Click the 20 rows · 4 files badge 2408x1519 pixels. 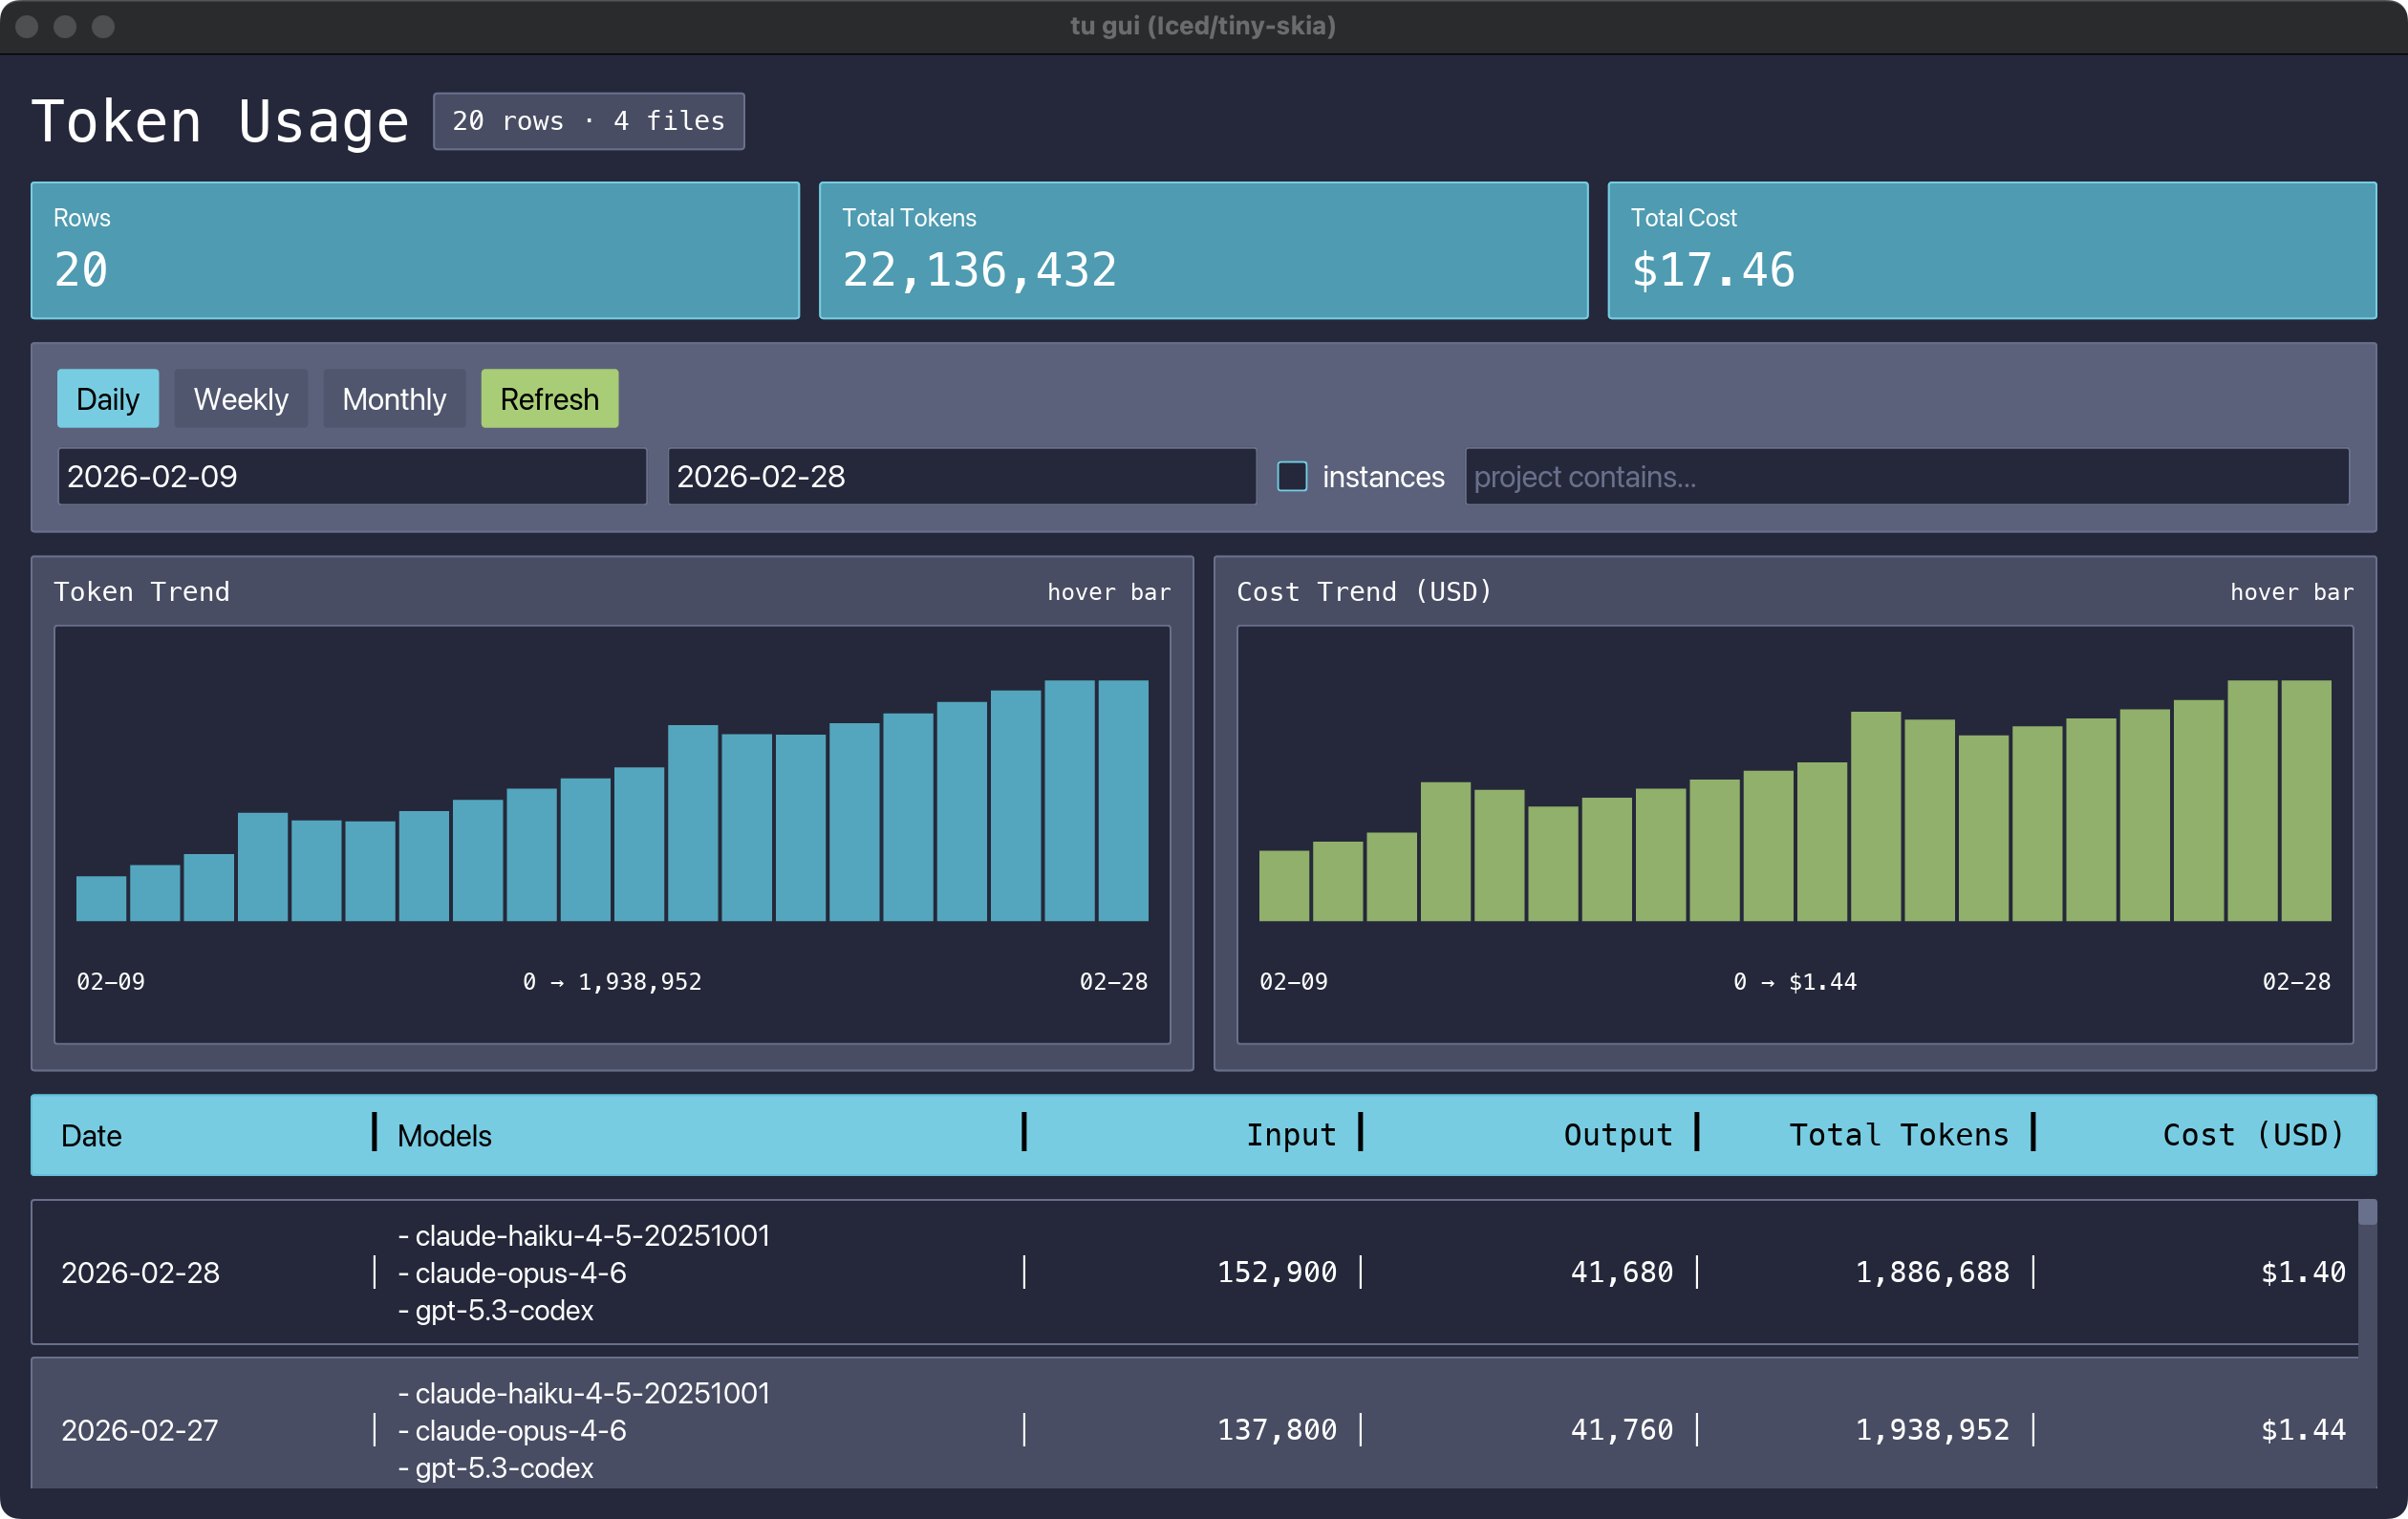[588, 120]
